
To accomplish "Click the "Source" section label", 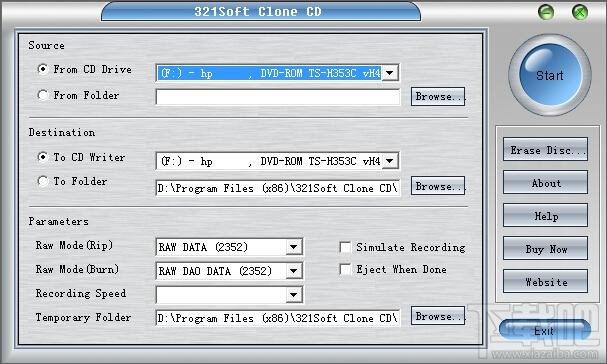I will [x=46, y=45].
